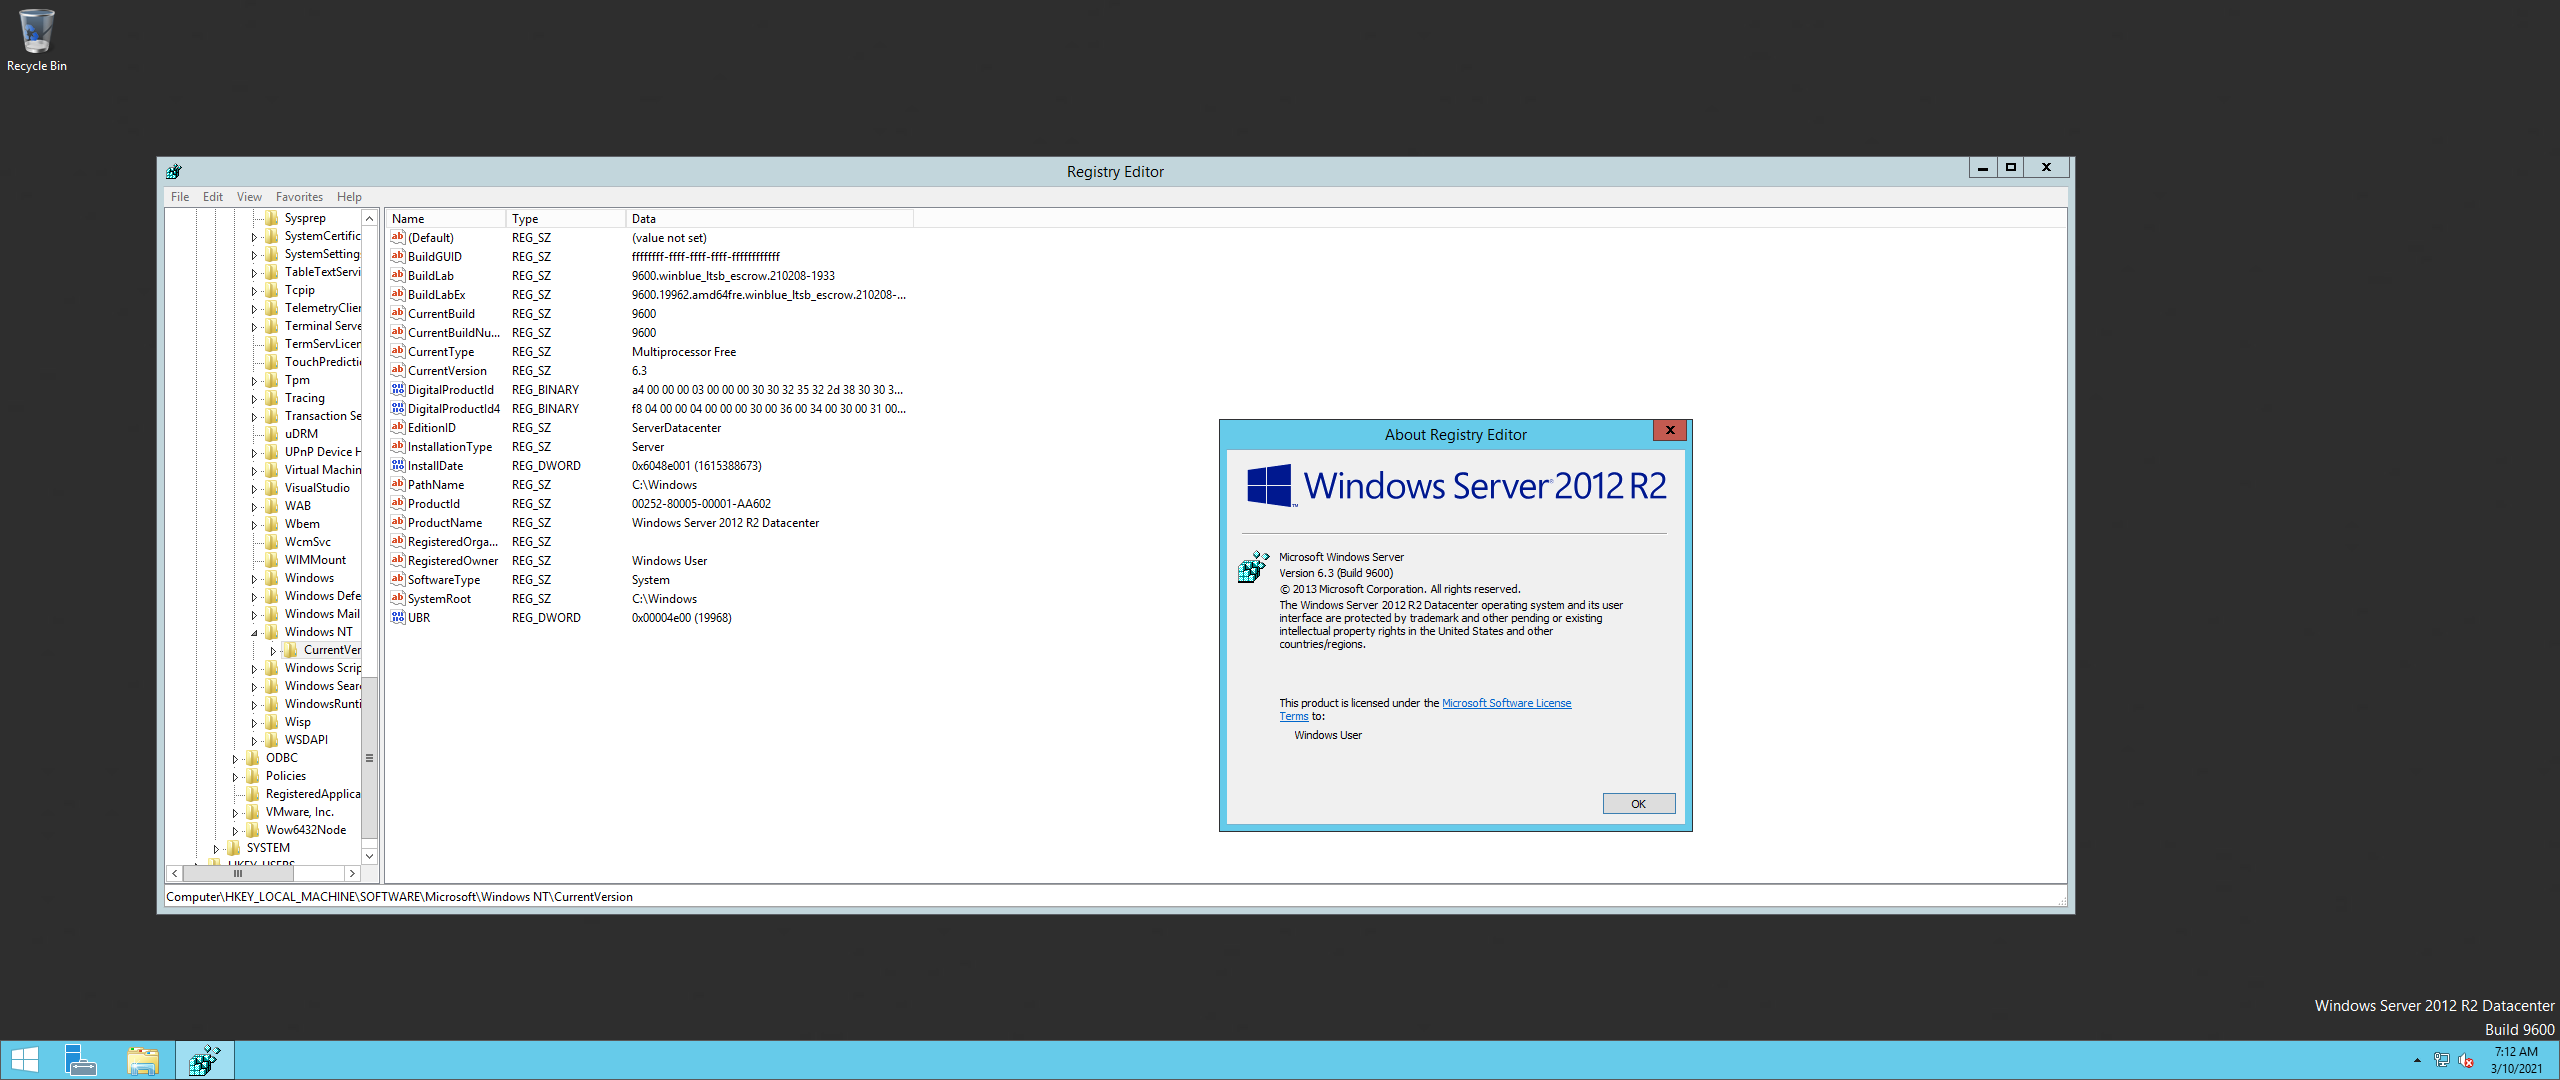Select the VisualStudio tree key

pos(317,488)
